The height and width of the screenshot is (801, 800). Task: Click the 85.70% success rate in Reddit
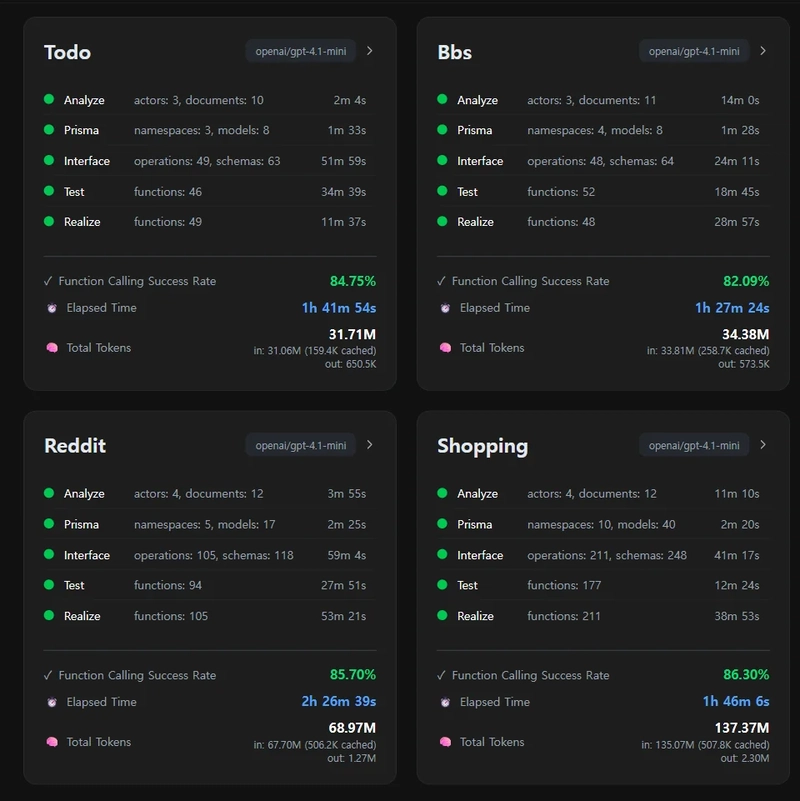pos(353,675)
